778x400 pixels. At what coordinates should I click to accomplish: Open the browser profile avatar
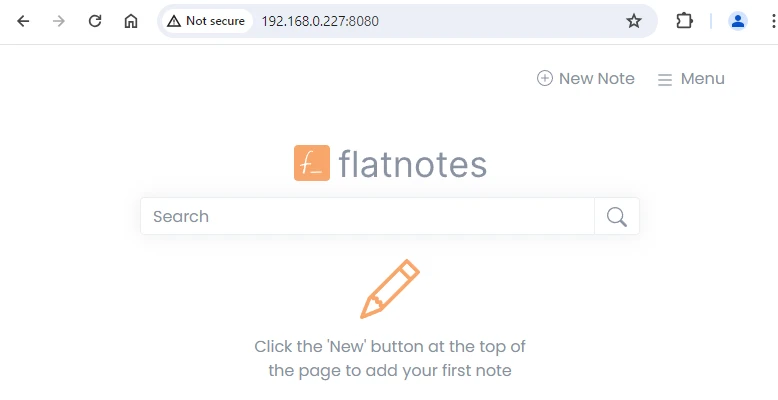[x=738, y=21]
